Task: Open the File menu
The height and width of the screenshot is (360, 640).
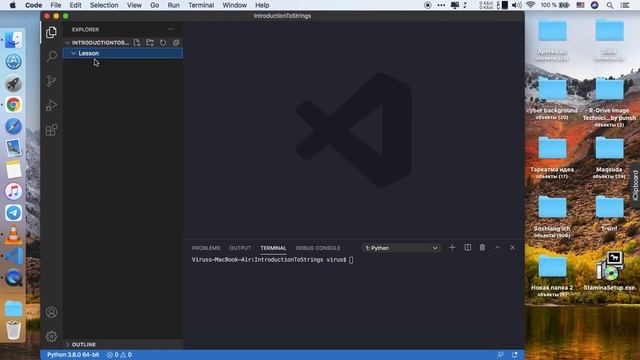Action: pyautogui.click(x=56, y=5)
